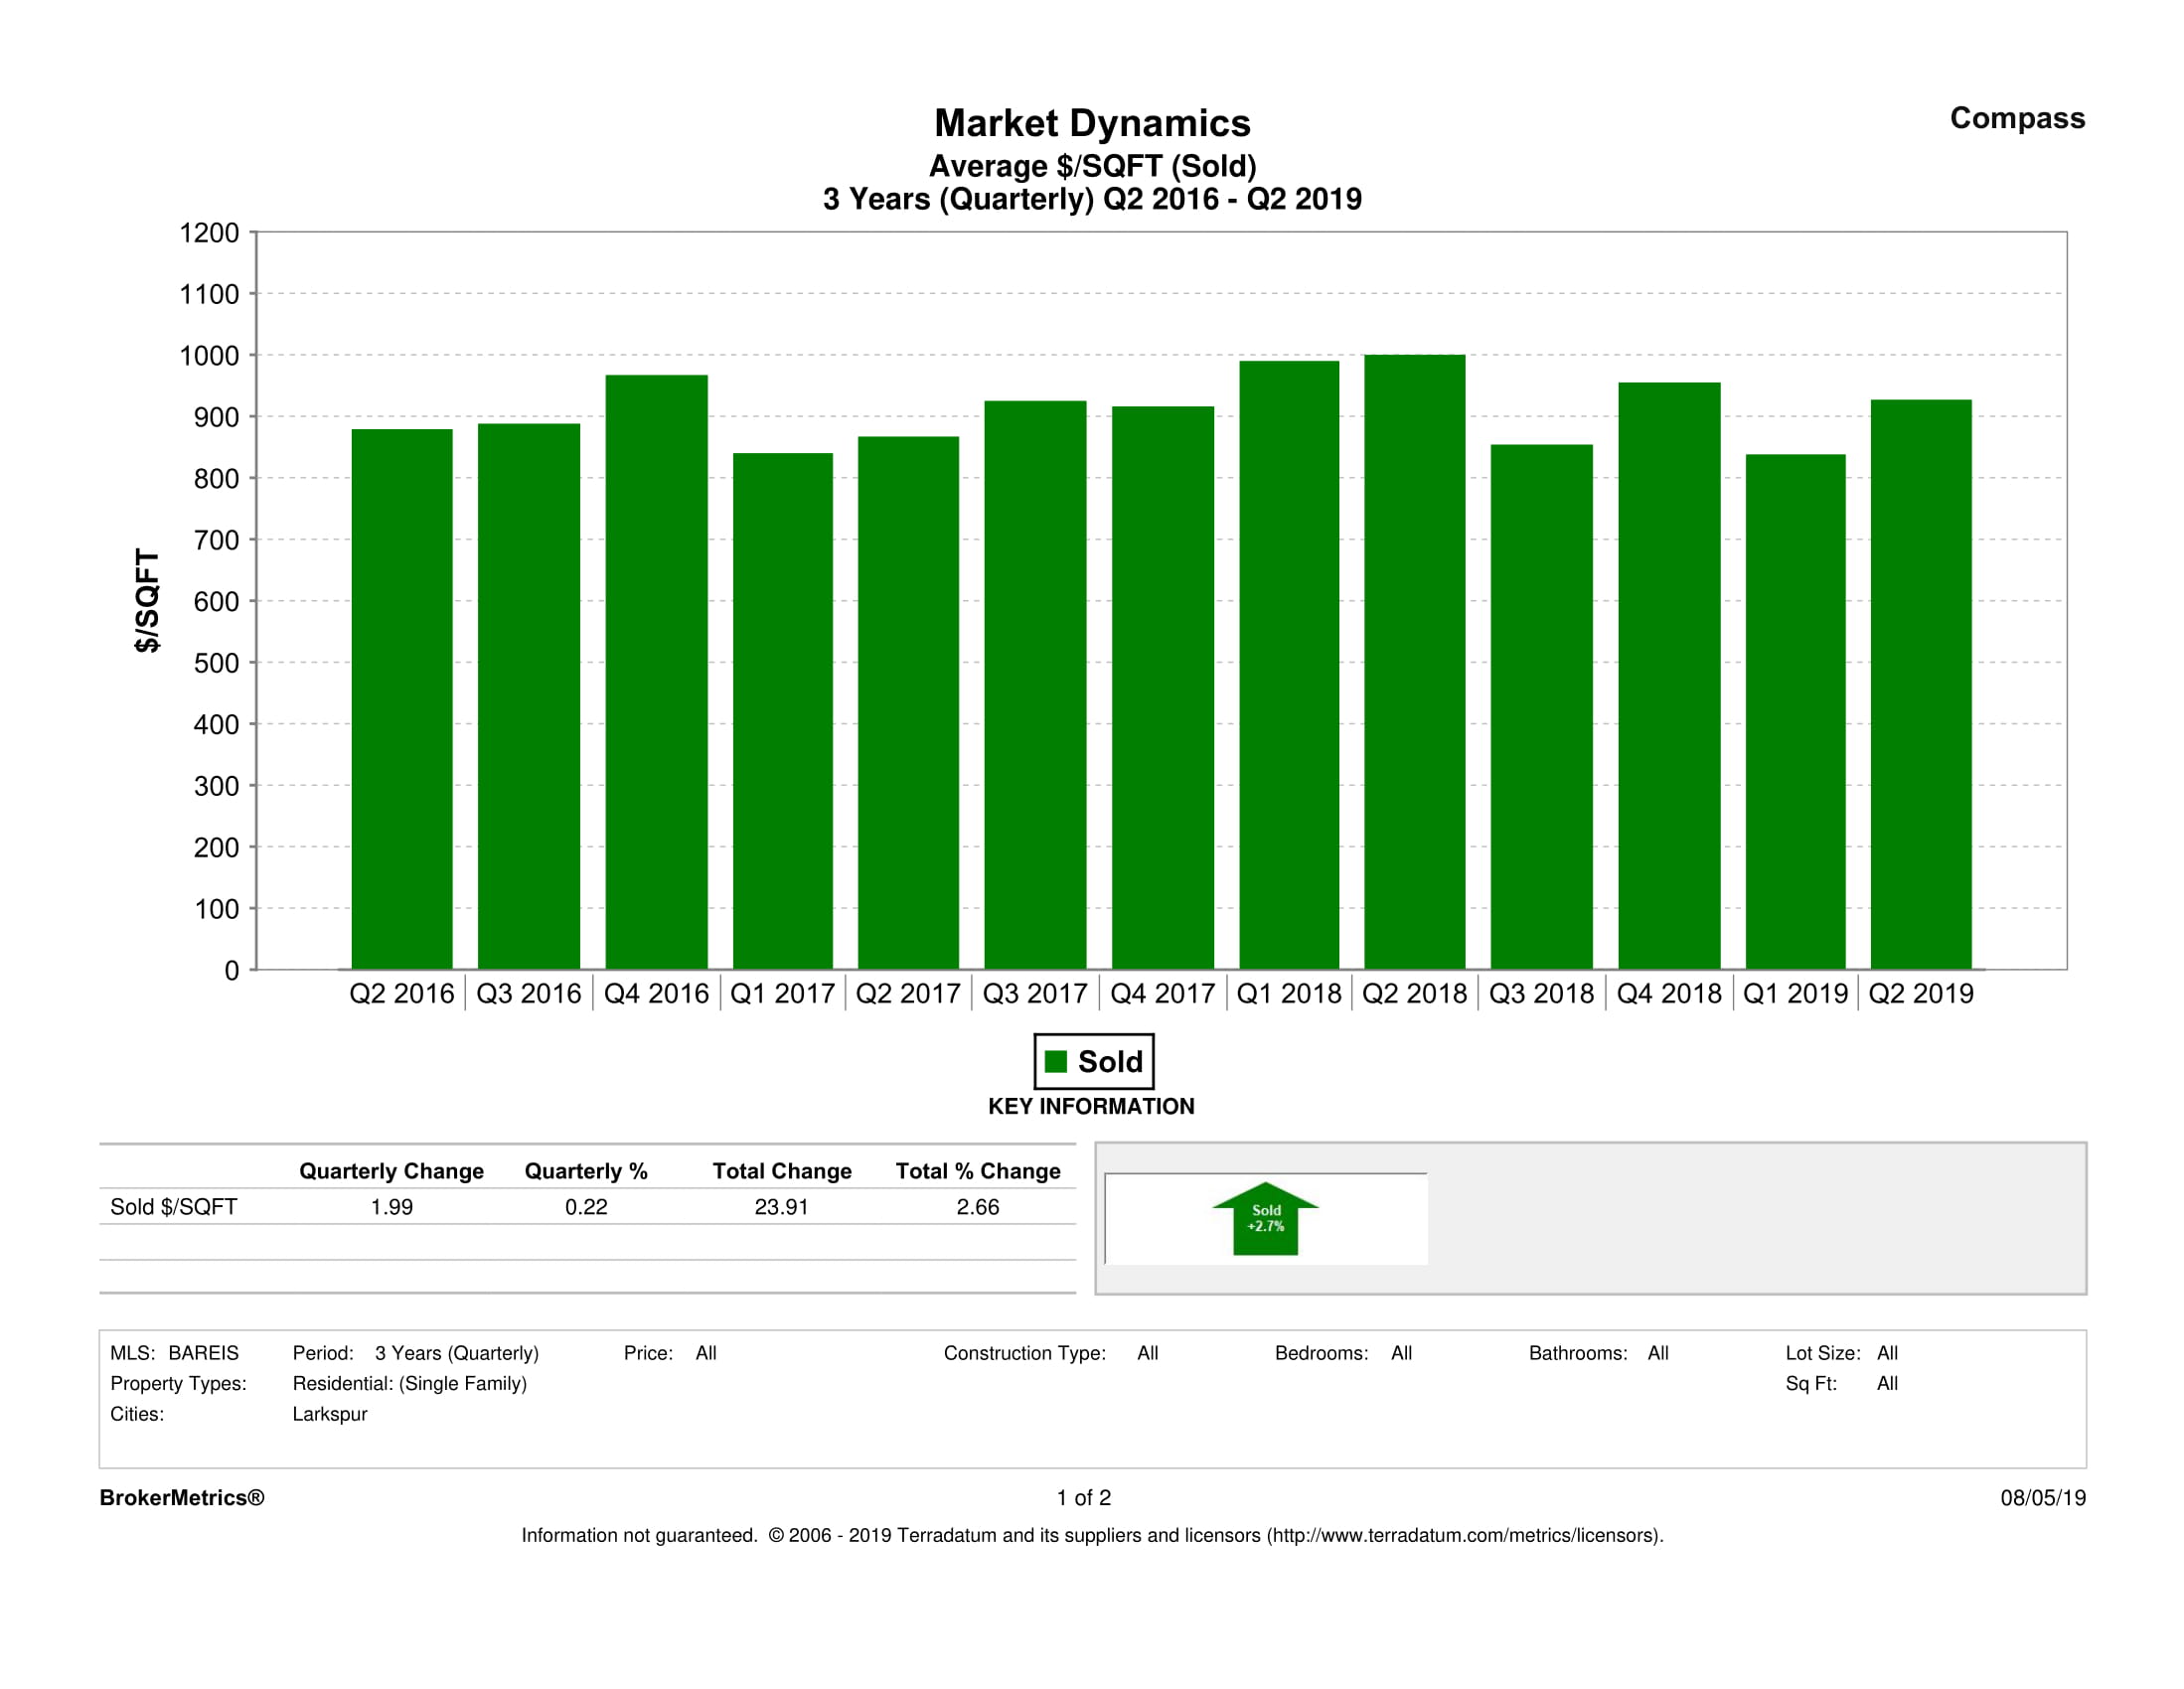Click the Q3 2018 axis label
Screen dimensions: 2184x1689
(1541, 993)
